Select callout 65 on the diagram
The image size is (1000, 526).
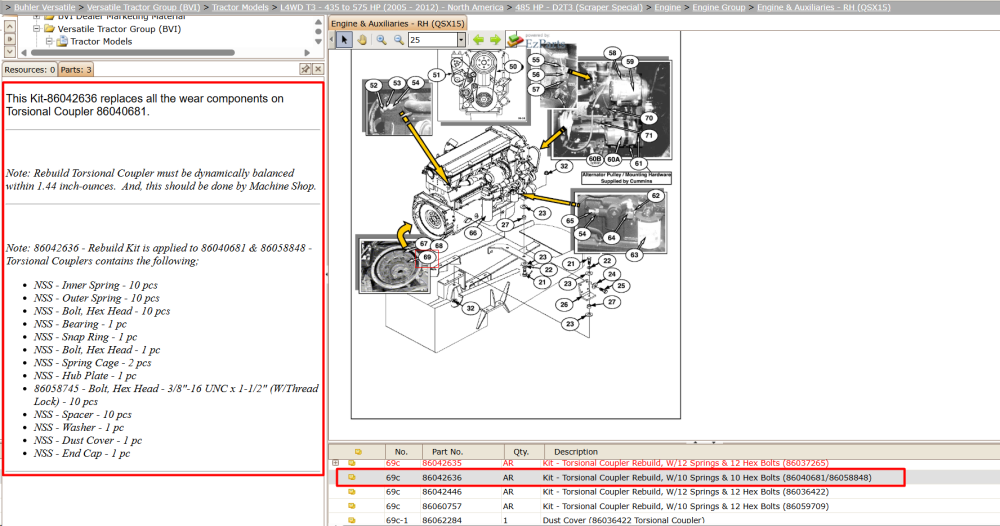click(570, 221)
